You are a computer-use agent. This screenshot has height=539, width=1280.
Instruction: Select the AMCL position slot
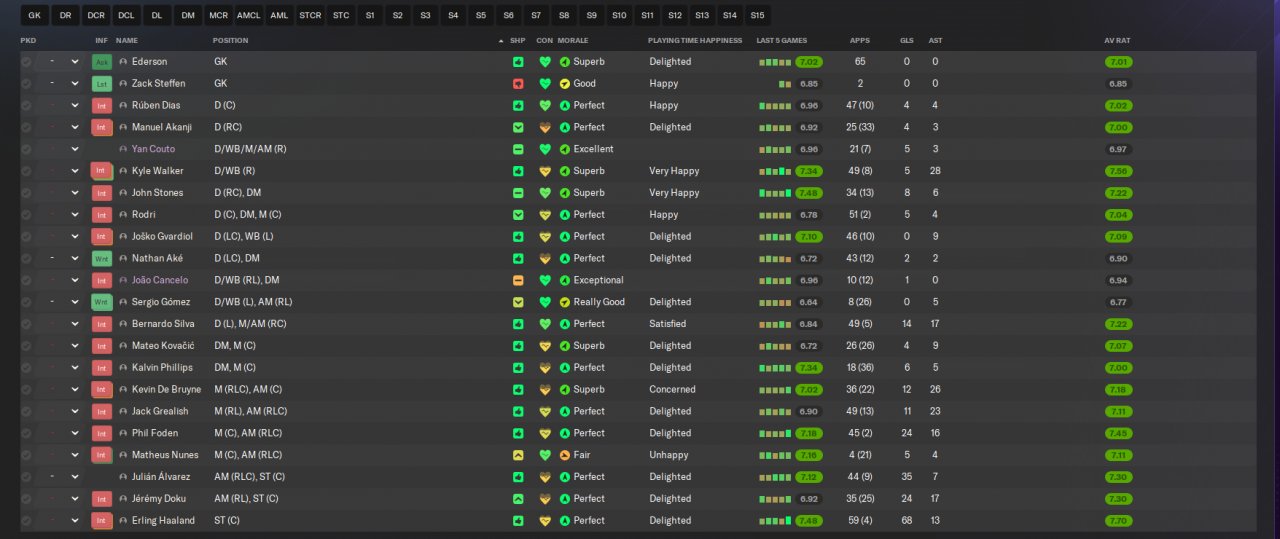coord(249,15)
